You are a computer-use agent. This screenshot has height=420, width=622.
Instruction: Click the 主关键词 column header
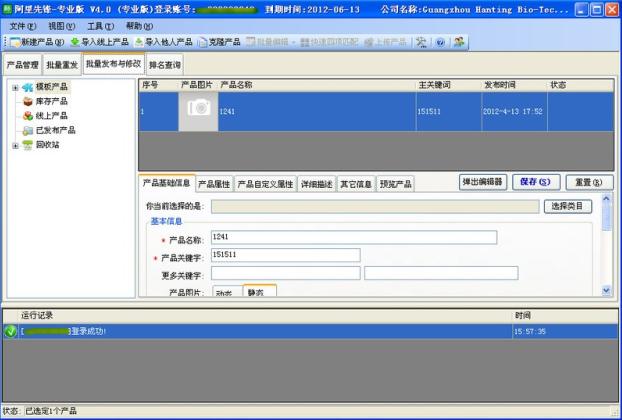(x=449, y=85)
